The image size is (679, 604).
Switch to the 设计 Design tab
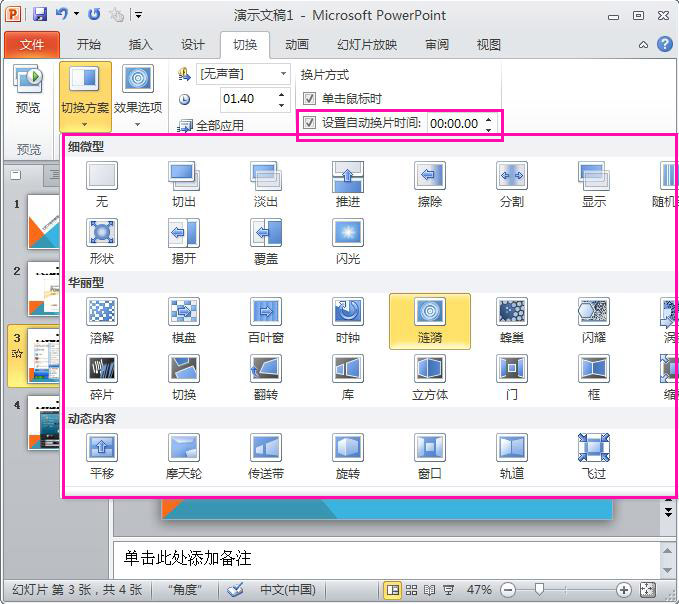[192, 45]
